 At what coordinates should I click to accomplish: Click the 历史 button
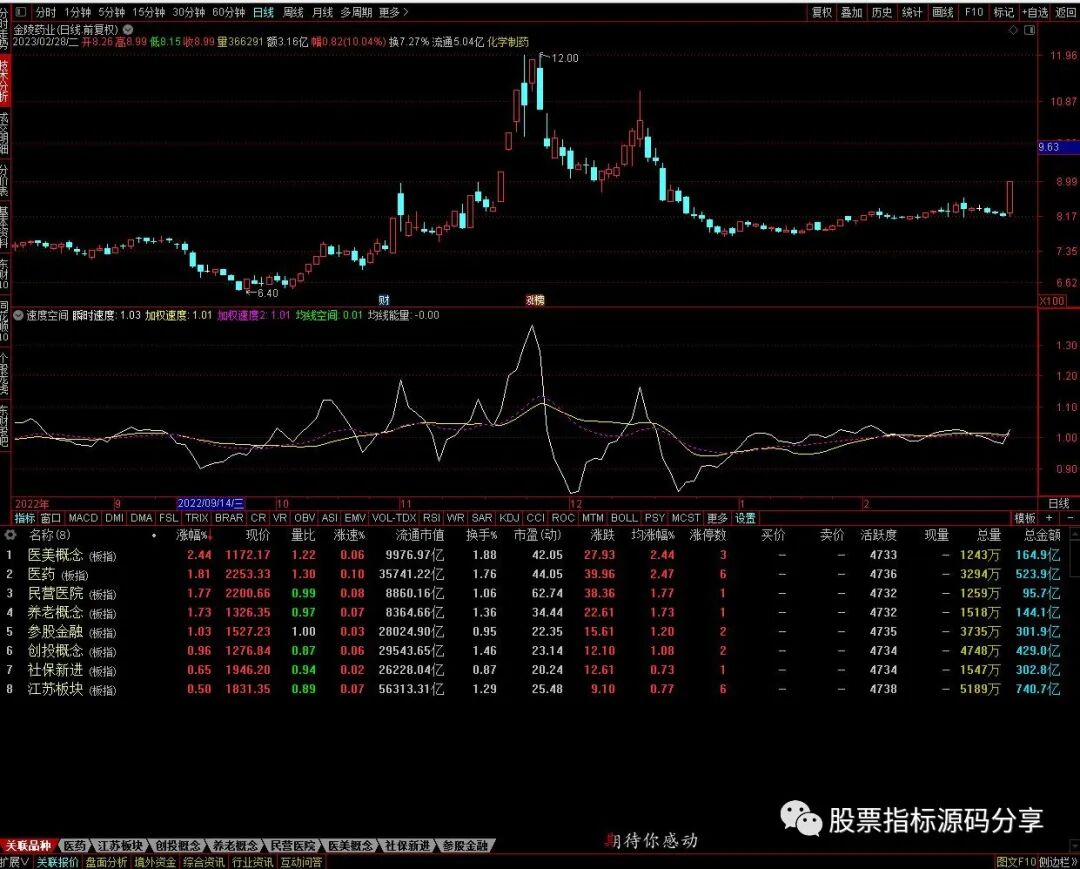click(x=882, y=12)
